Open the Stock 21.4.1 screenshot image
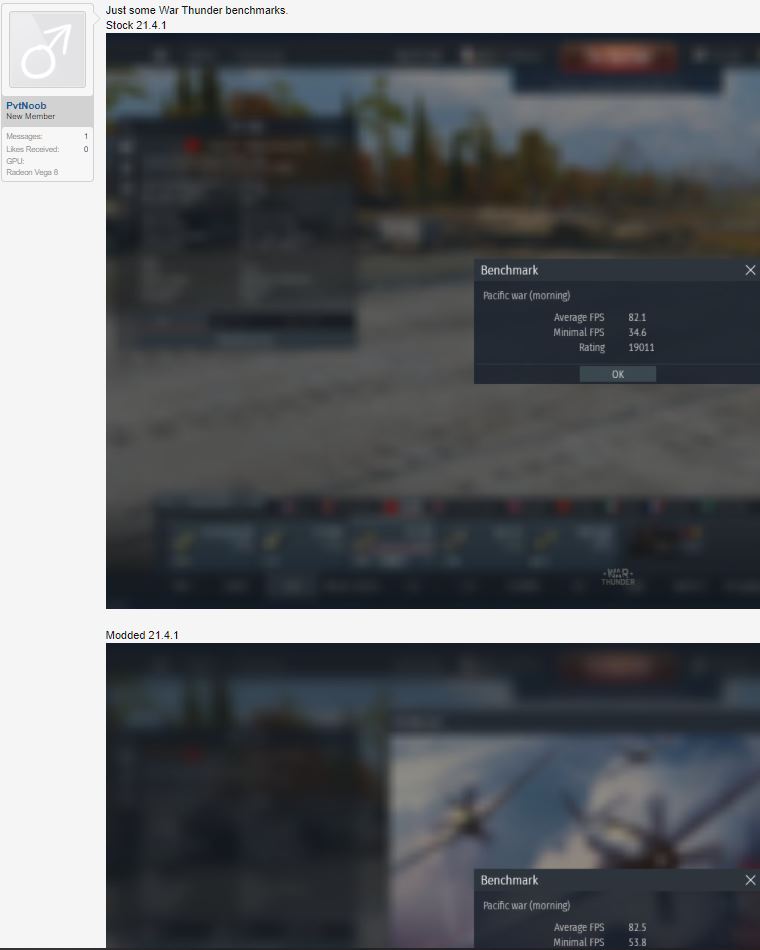The width and height of the screenshot is (760, 950). (433, 321)
